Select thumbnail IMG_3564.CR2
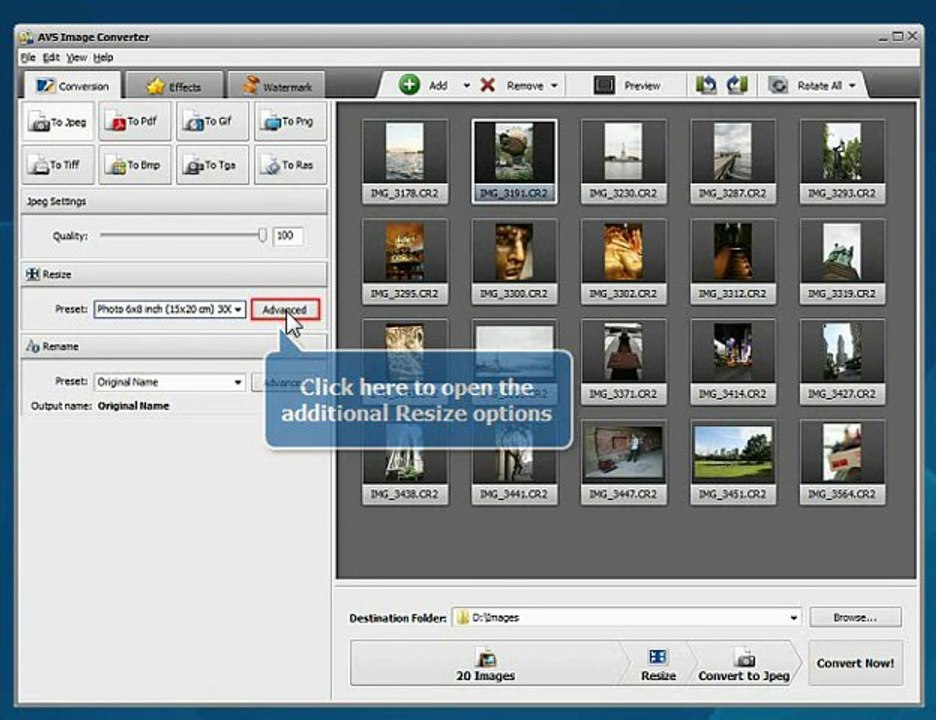This screenshot has width=936, height=720. (842, 462)
